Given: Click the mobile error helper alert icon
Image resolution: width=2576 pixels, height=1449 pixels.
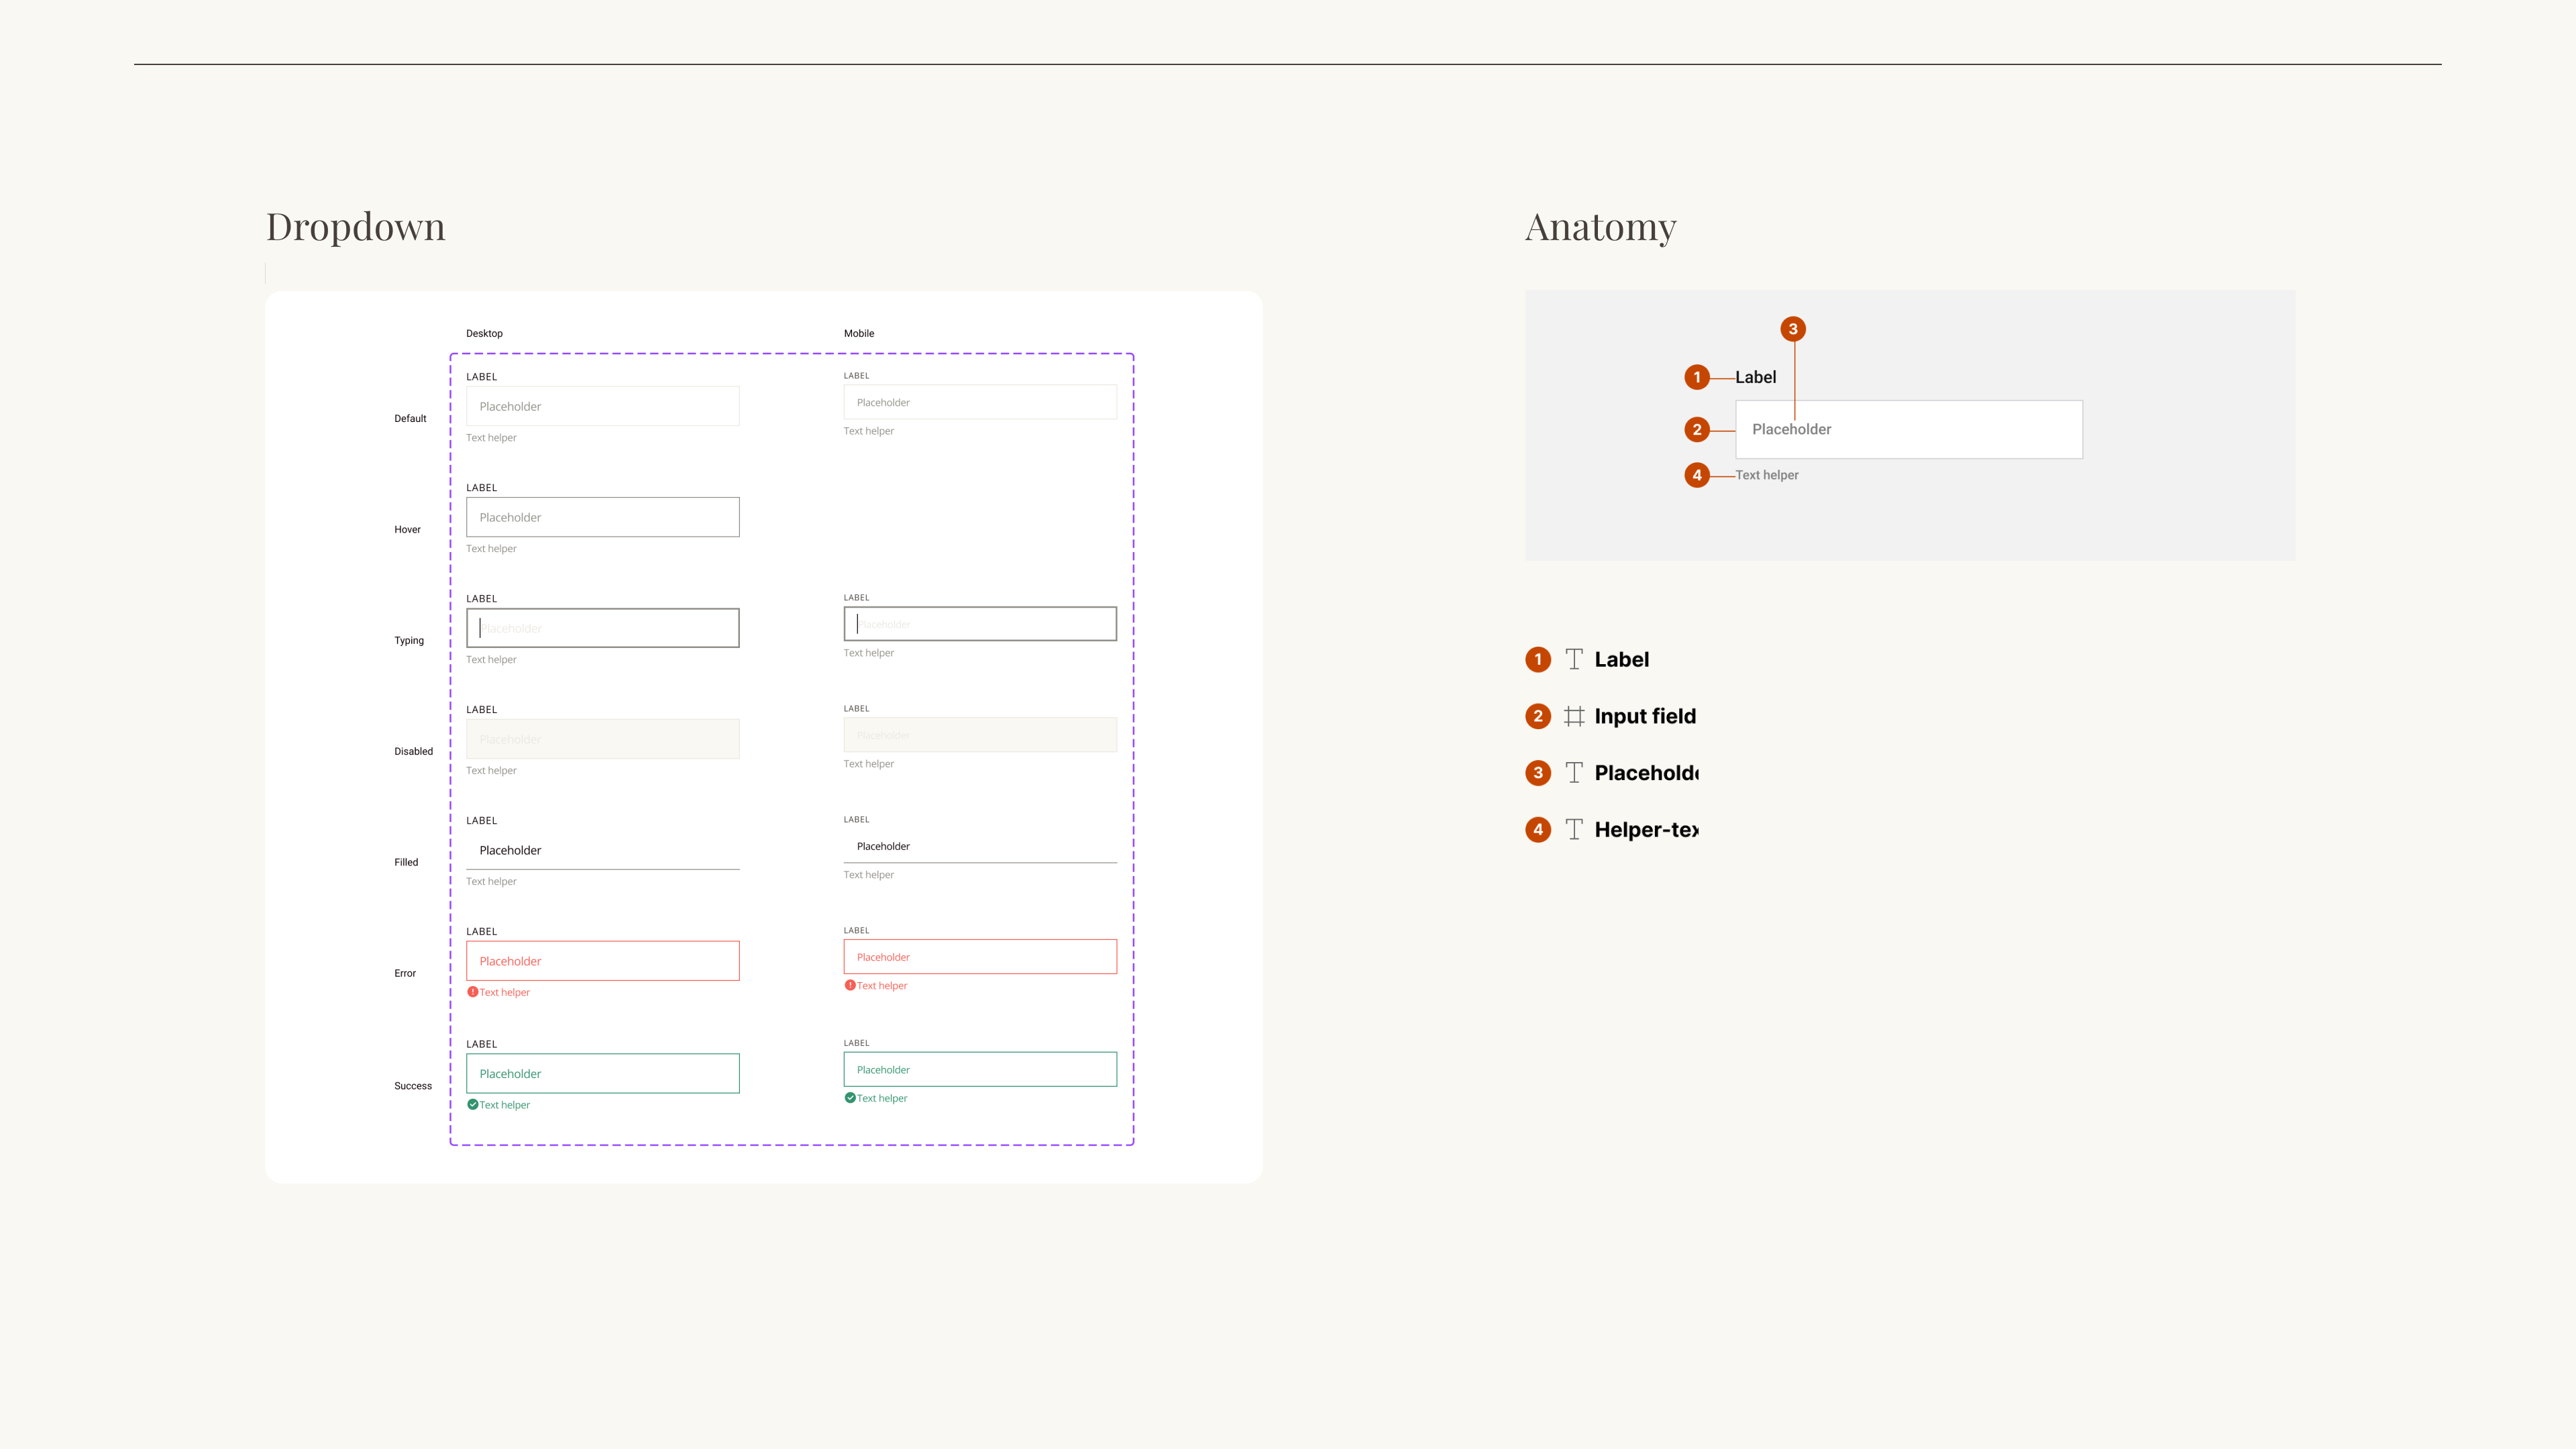Looking at the screenshot, I should [x=850, y=985].
